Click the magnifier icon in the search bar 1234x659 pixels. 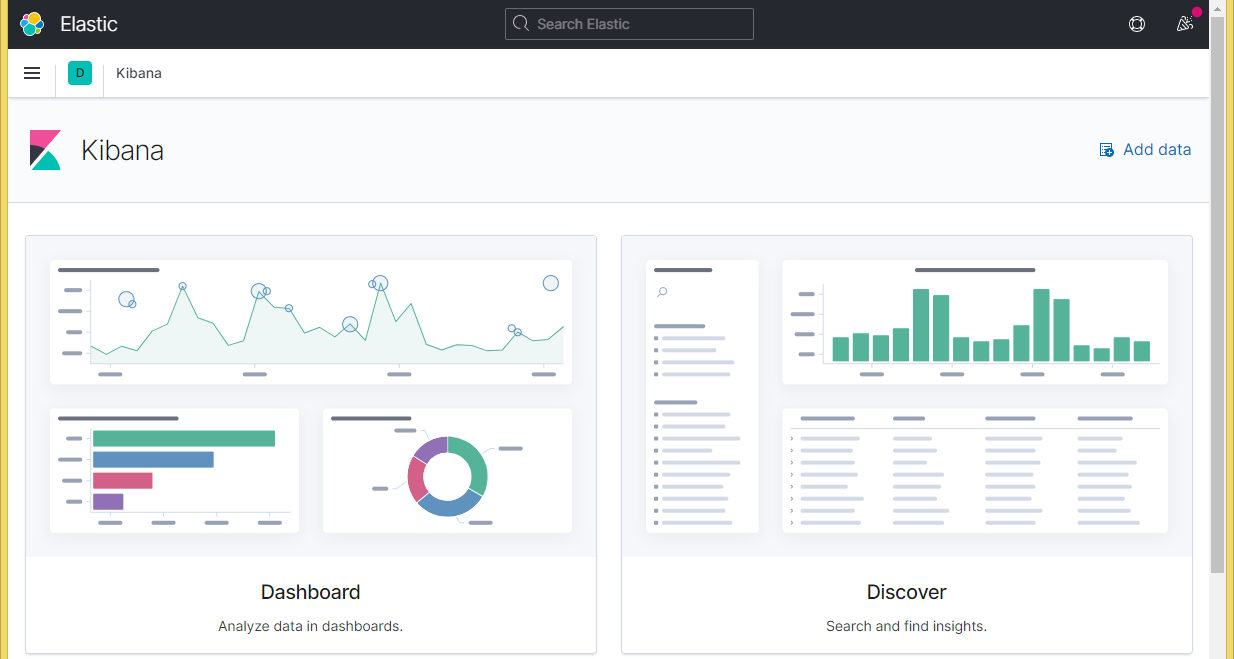click(521, 24)
